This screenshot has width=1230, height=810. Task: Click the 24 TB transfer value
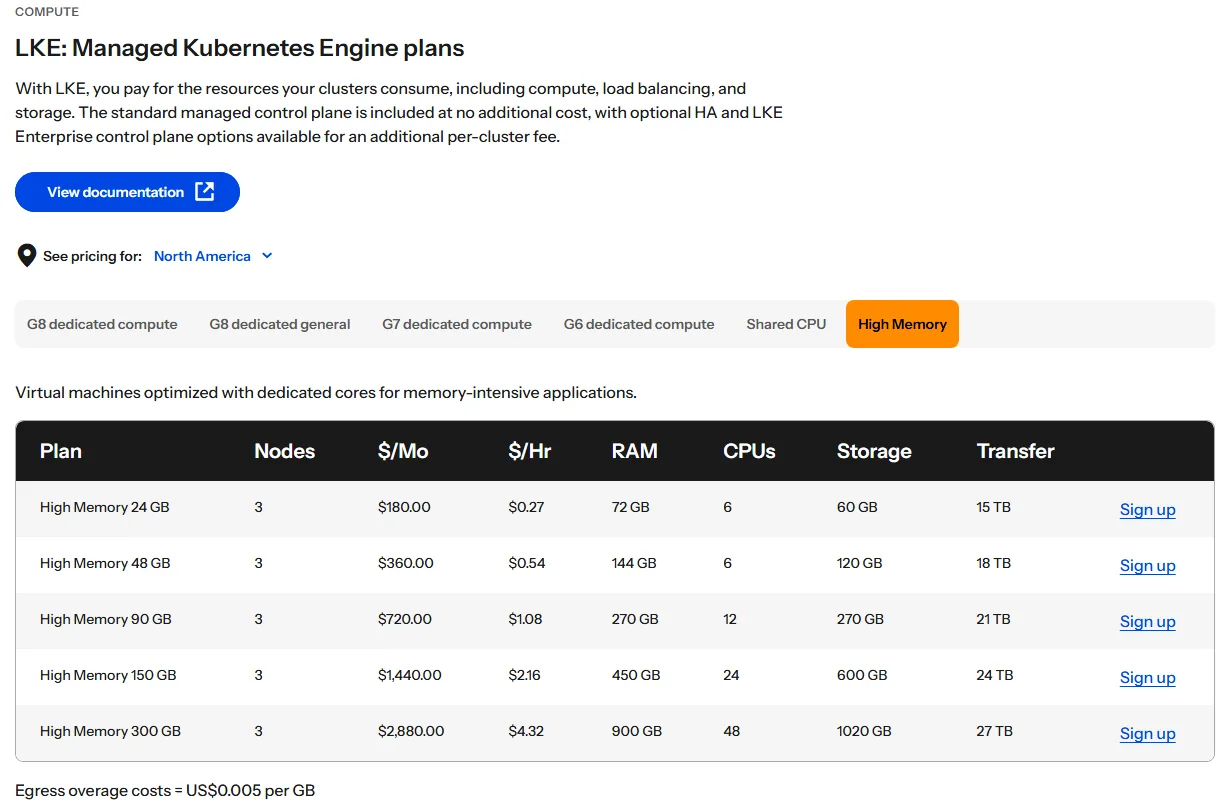(995, 675)
